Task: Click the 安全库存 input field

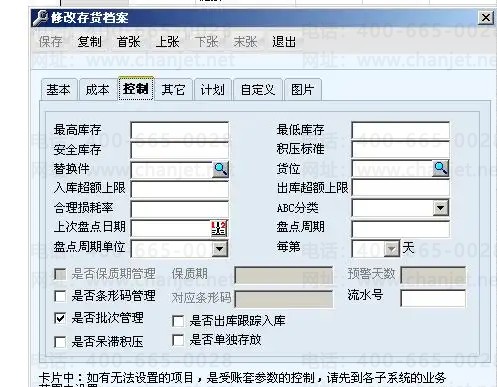Action: click(x=180, y=150)
